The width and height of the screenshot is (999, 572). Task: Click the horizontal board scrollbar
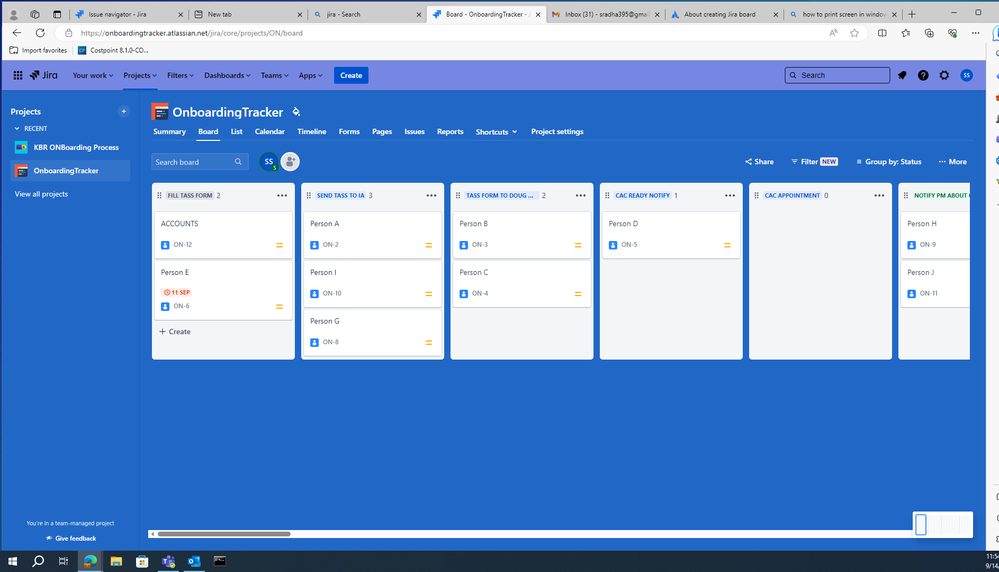coord(224,534)
